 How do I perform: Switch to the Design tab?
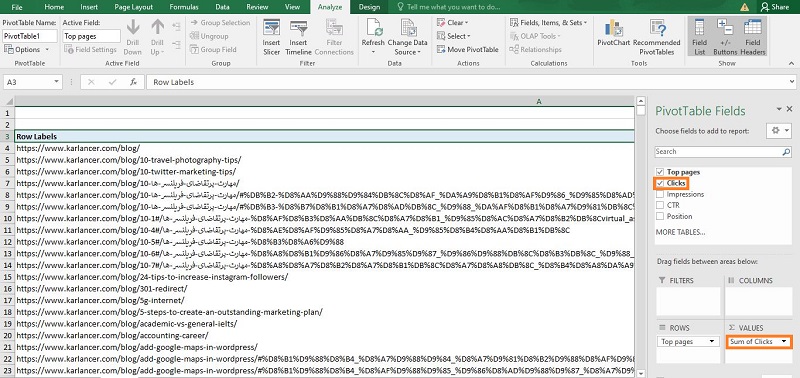369,7
